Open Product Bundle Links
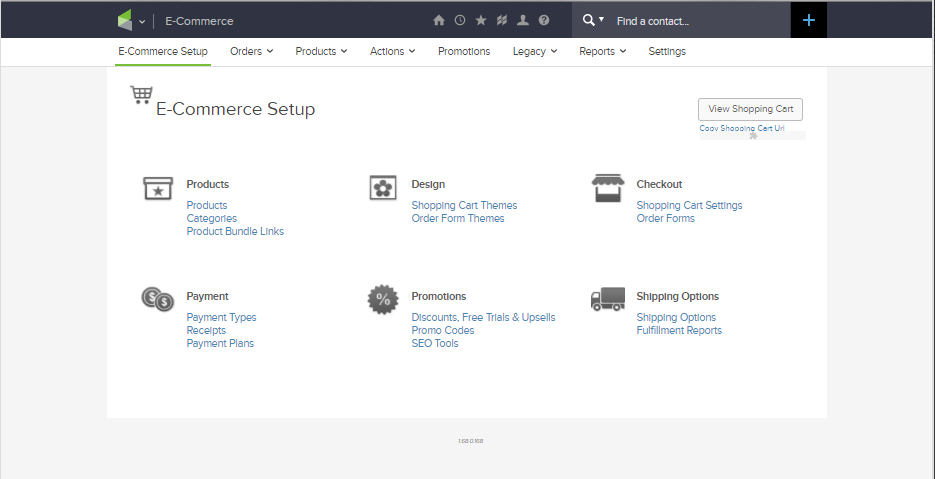 click(x=236, y=231)
